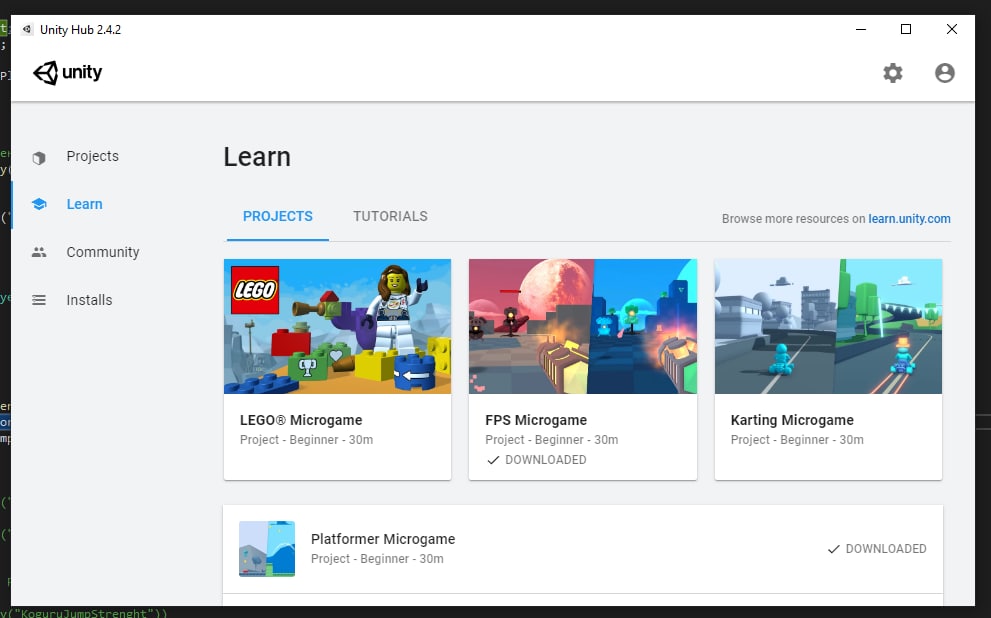Image resolution: width=991 pixels, height=618 pixels.
Task: Open the Installs section
Action: point(89,300)
